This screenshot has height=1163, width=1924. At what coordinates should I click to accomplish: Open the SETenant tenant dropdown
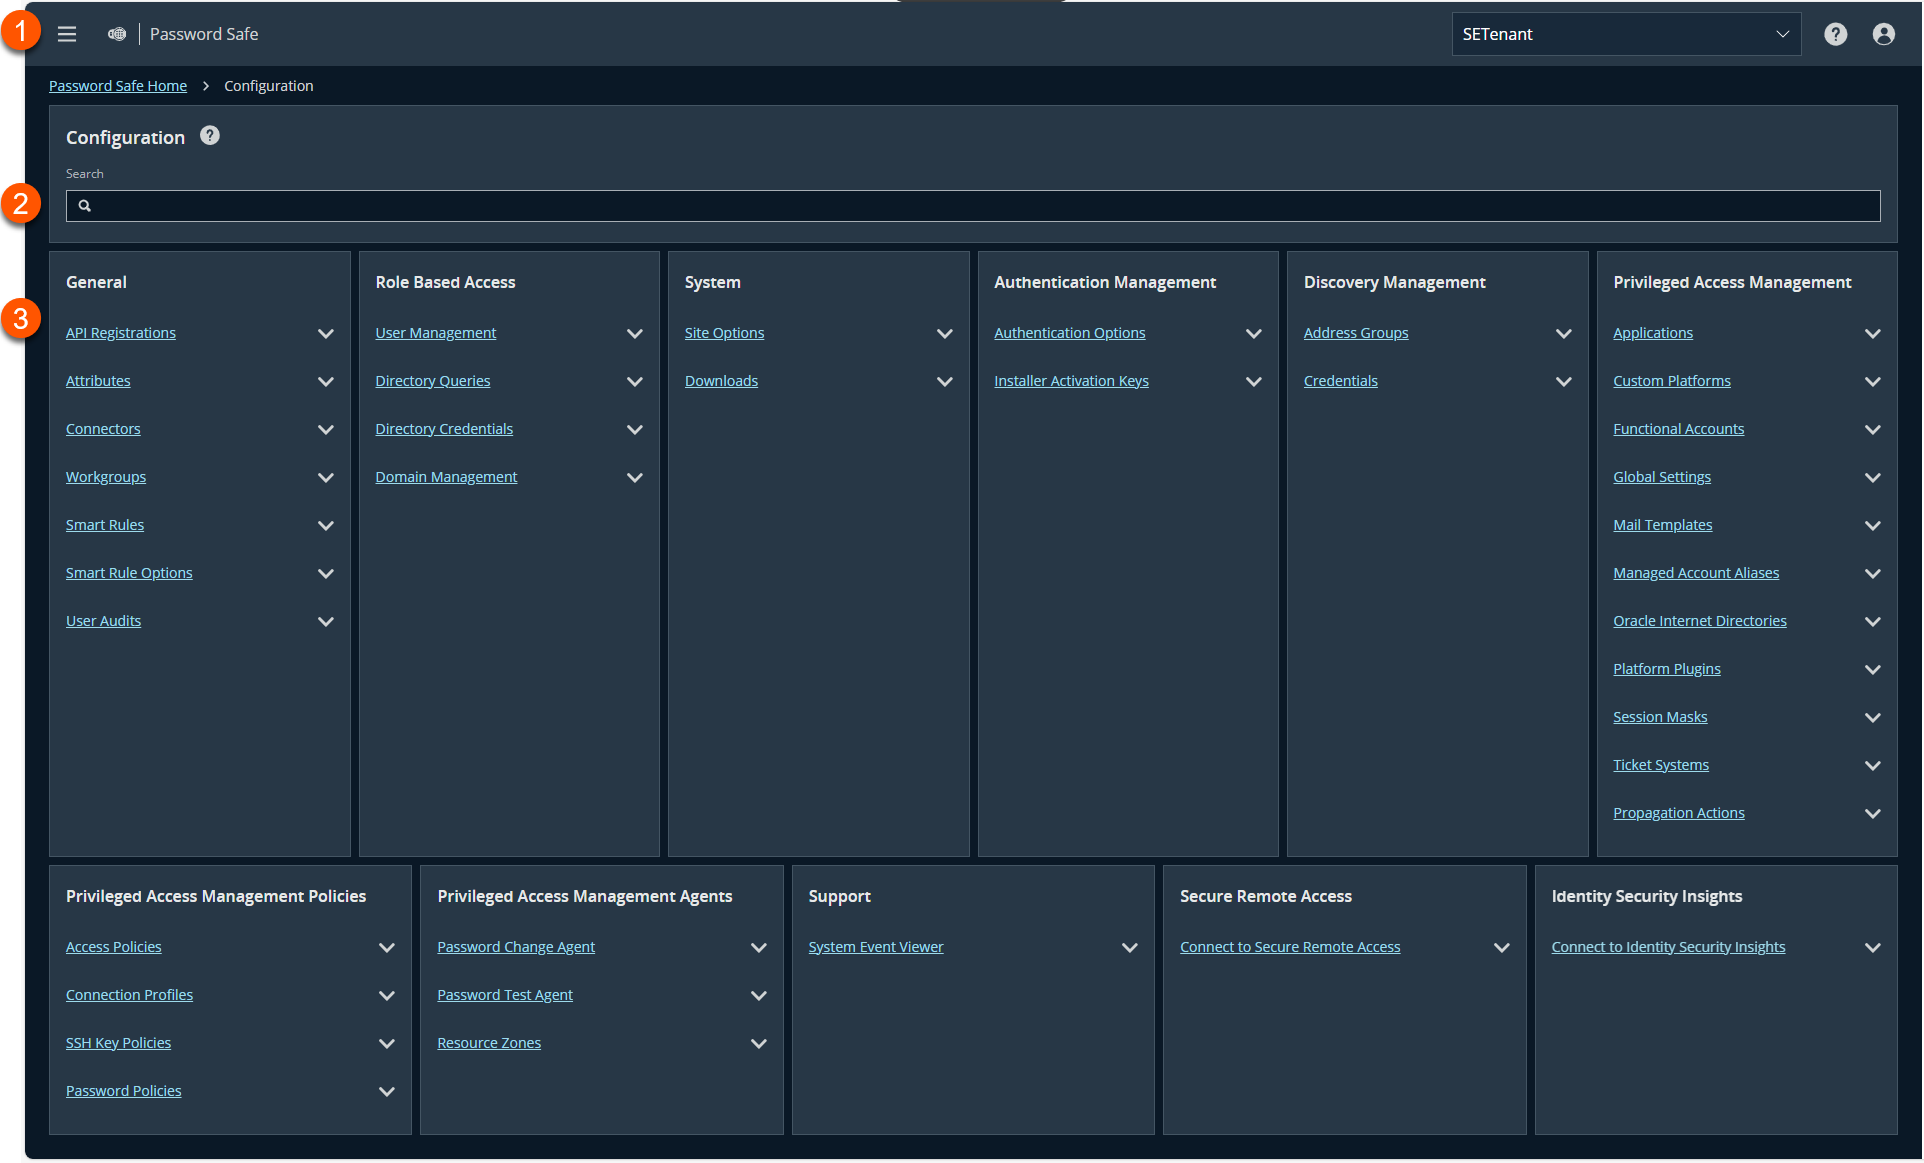pyautogui.click(x=1626, y=34)
